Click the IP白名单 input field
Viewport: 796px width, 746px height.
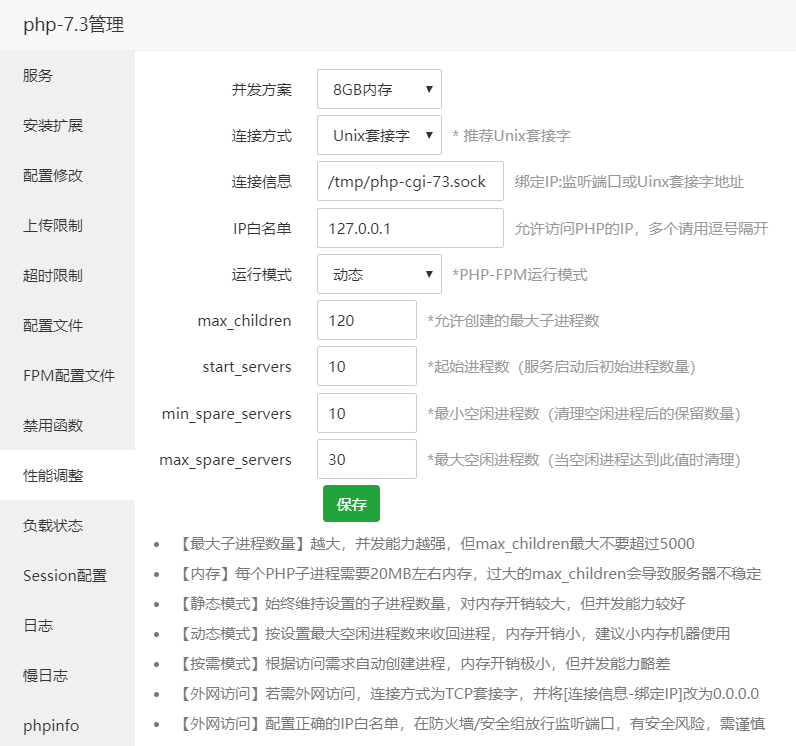(409, 228)
